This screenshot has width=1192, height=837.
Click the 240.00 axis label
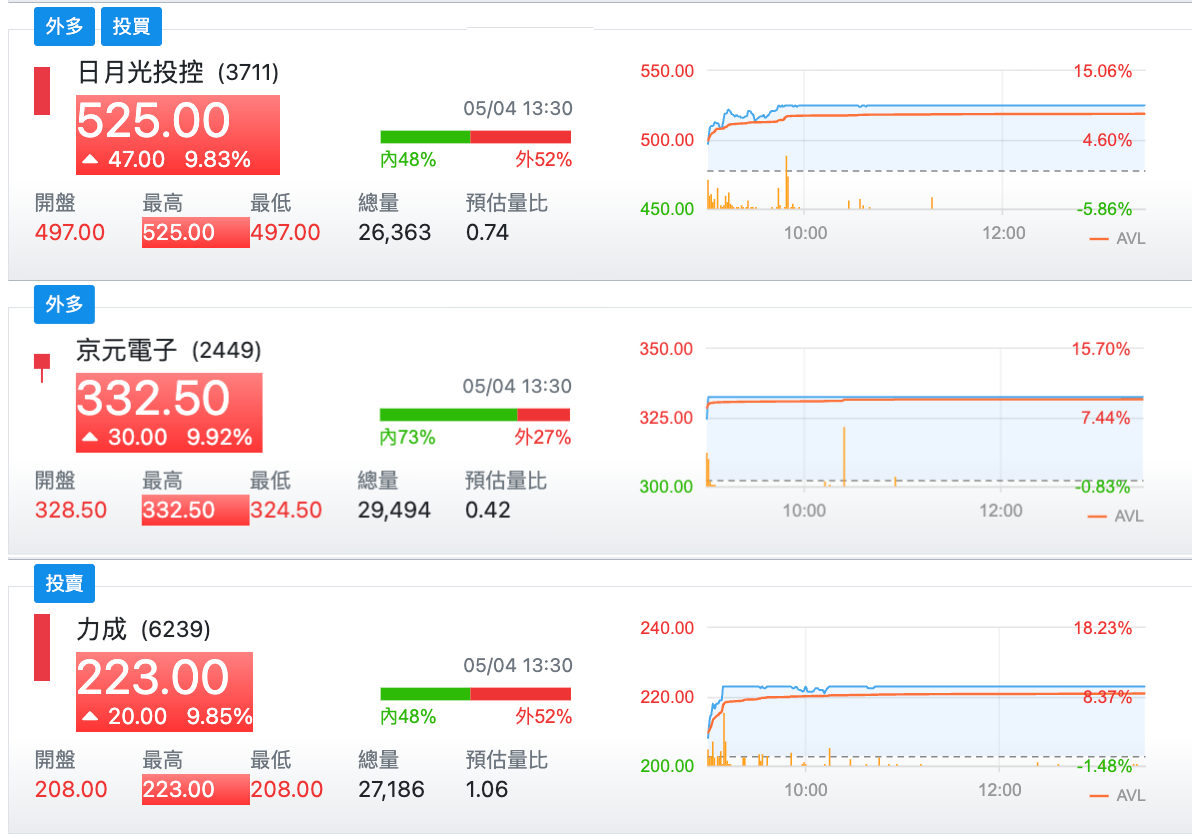667,628
